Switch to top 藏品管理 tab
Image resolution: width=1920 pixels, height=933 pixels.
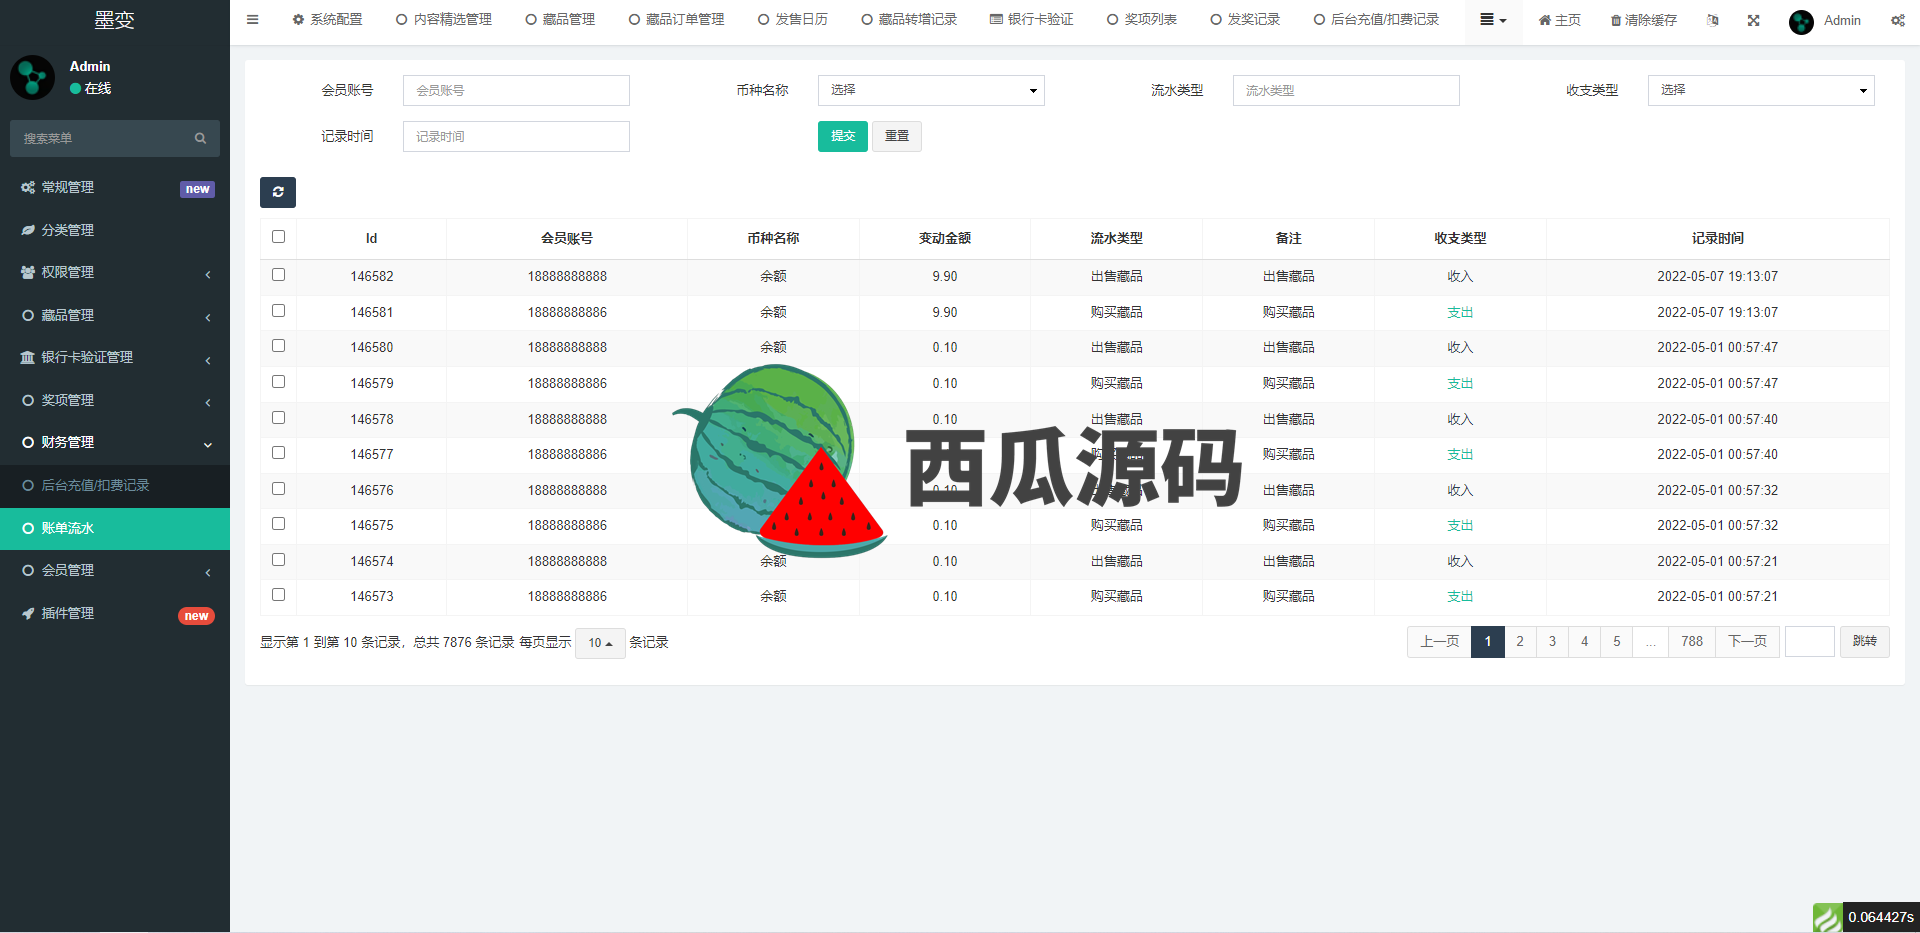coord(560,20)
